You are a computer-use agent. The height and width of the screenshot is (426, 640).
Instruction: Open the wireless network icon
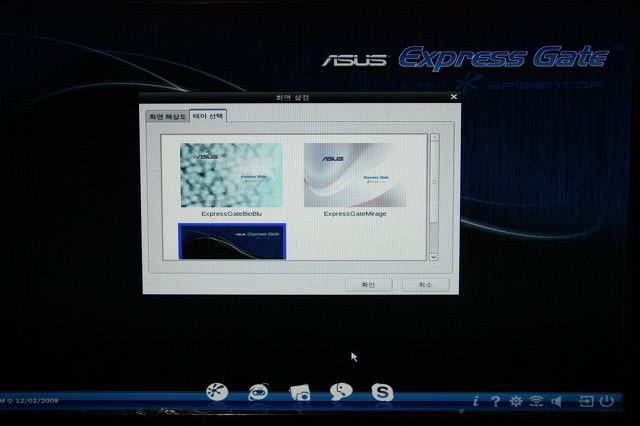click(536, 401)
